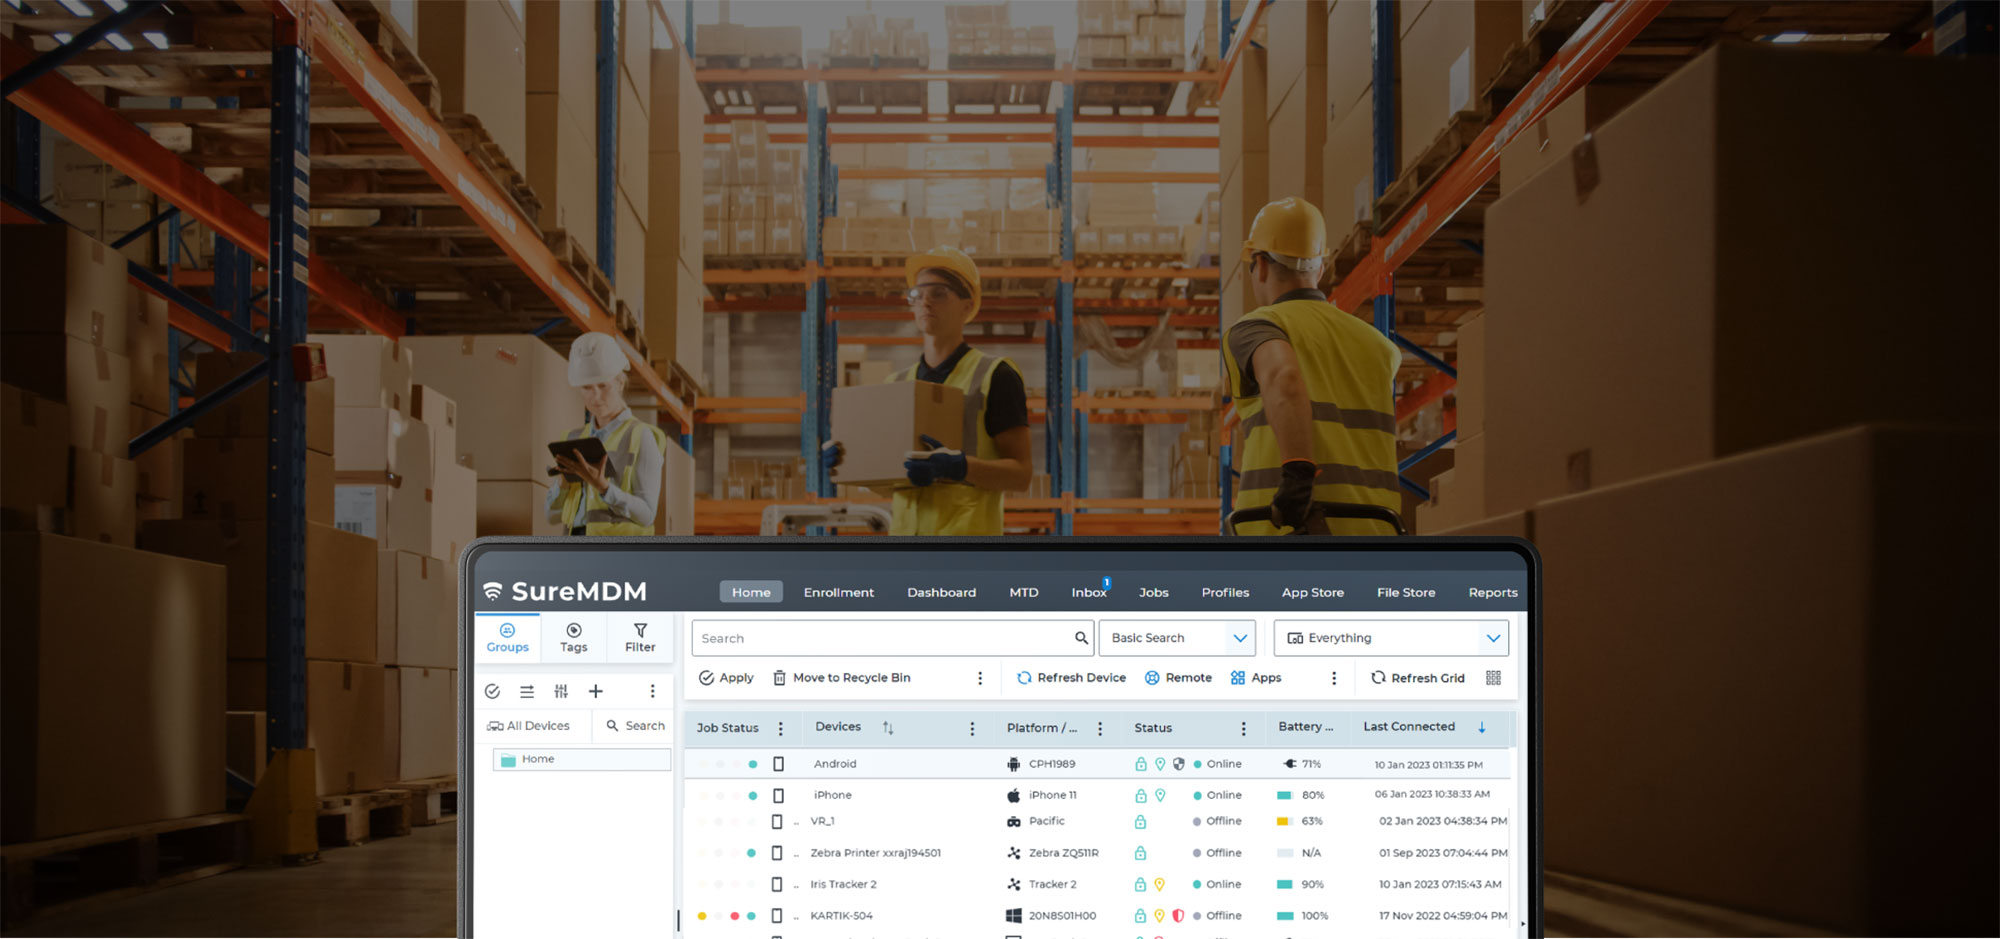Screen dimensions: 2000x939
Task: Click the circled checkmark icon in groups toolbar
Action: tap(492, 691)
